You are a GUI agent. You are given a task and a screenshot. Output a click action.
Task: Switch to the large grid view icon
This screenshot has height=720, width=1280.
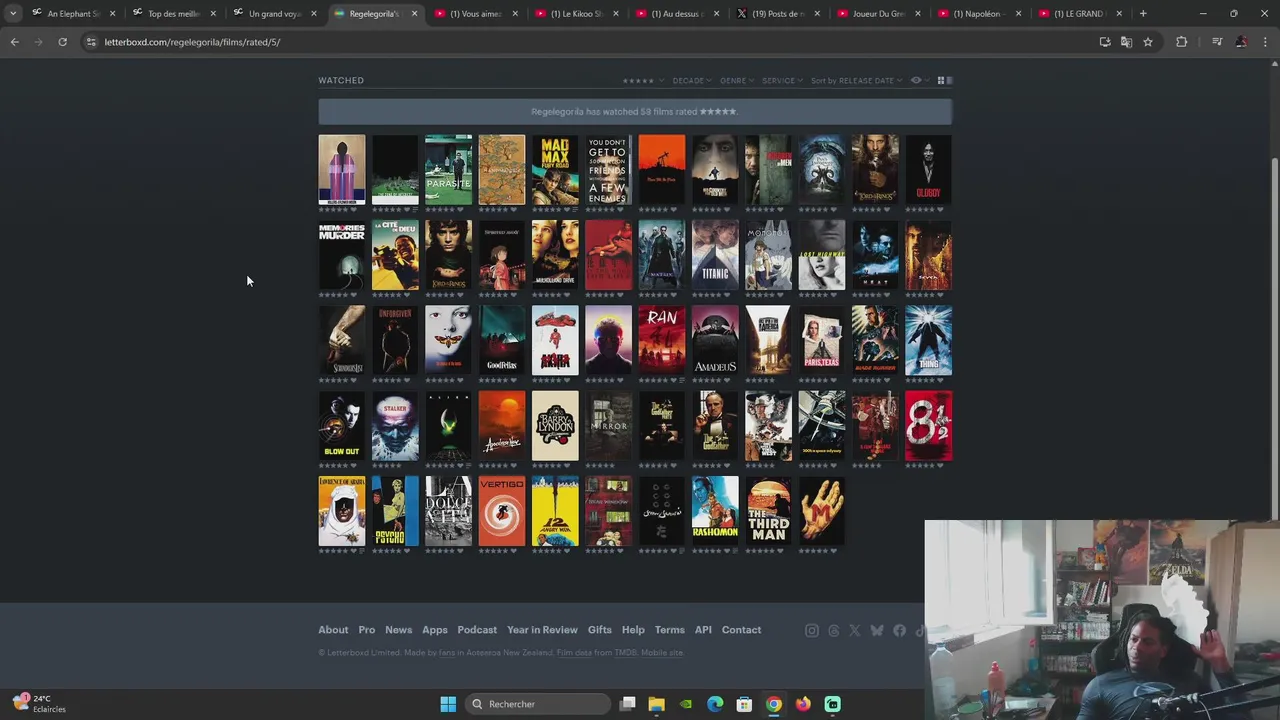949,80
